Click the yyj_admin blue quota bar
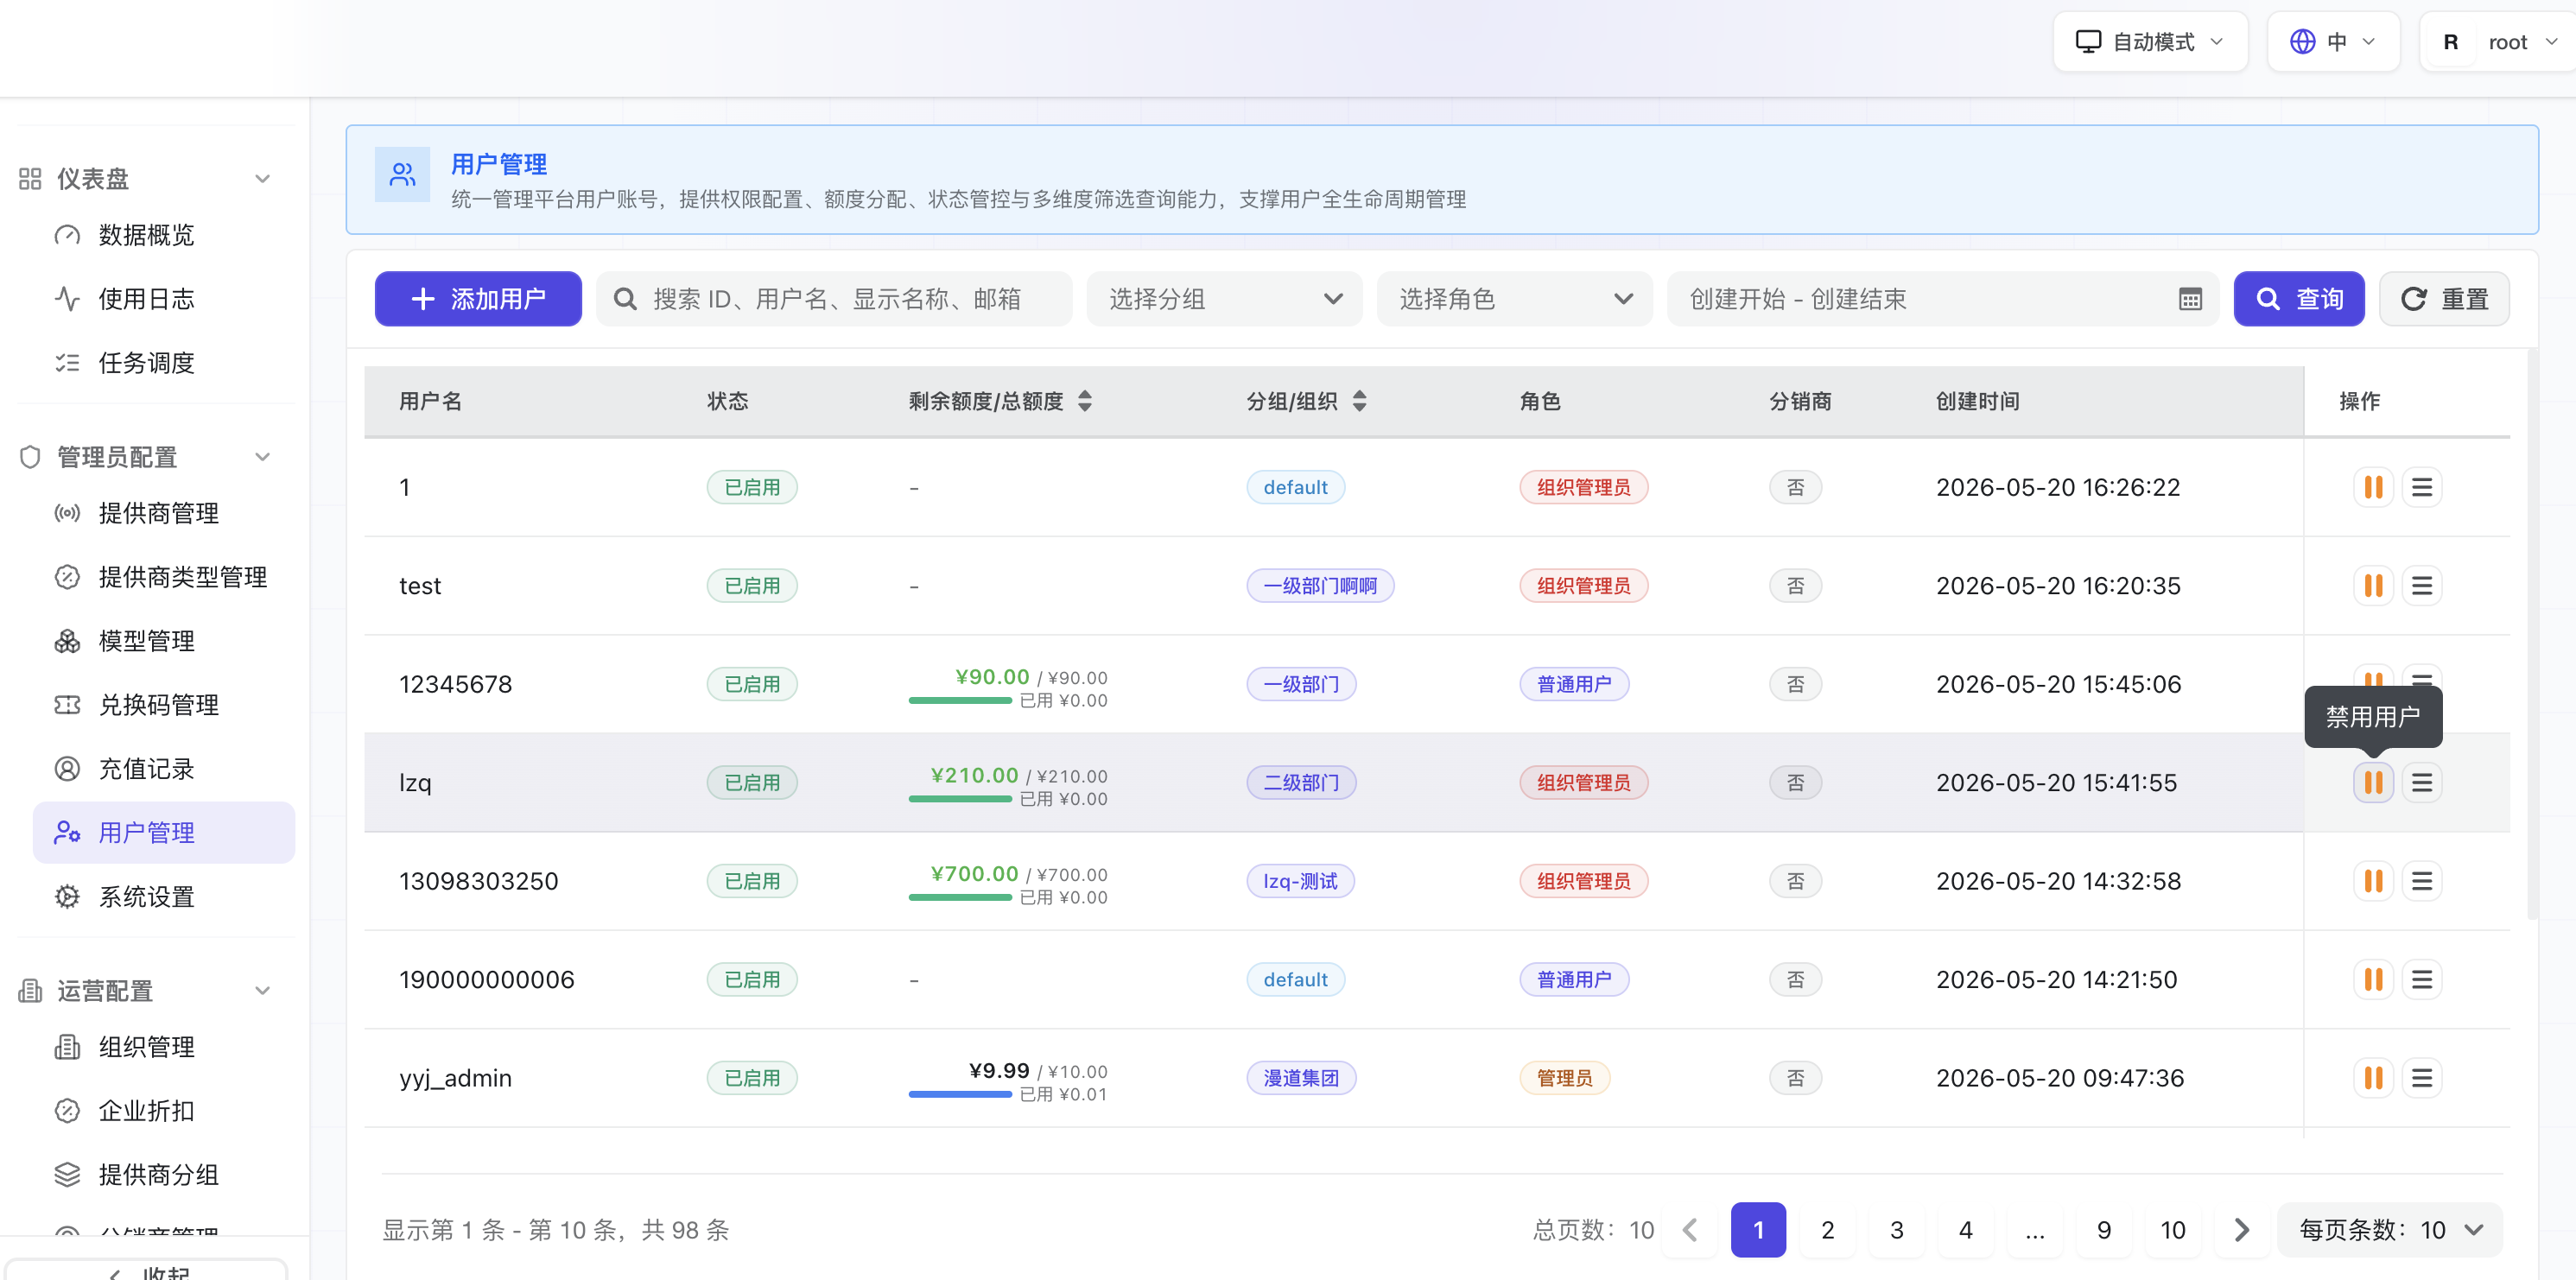 [960, 1094]
